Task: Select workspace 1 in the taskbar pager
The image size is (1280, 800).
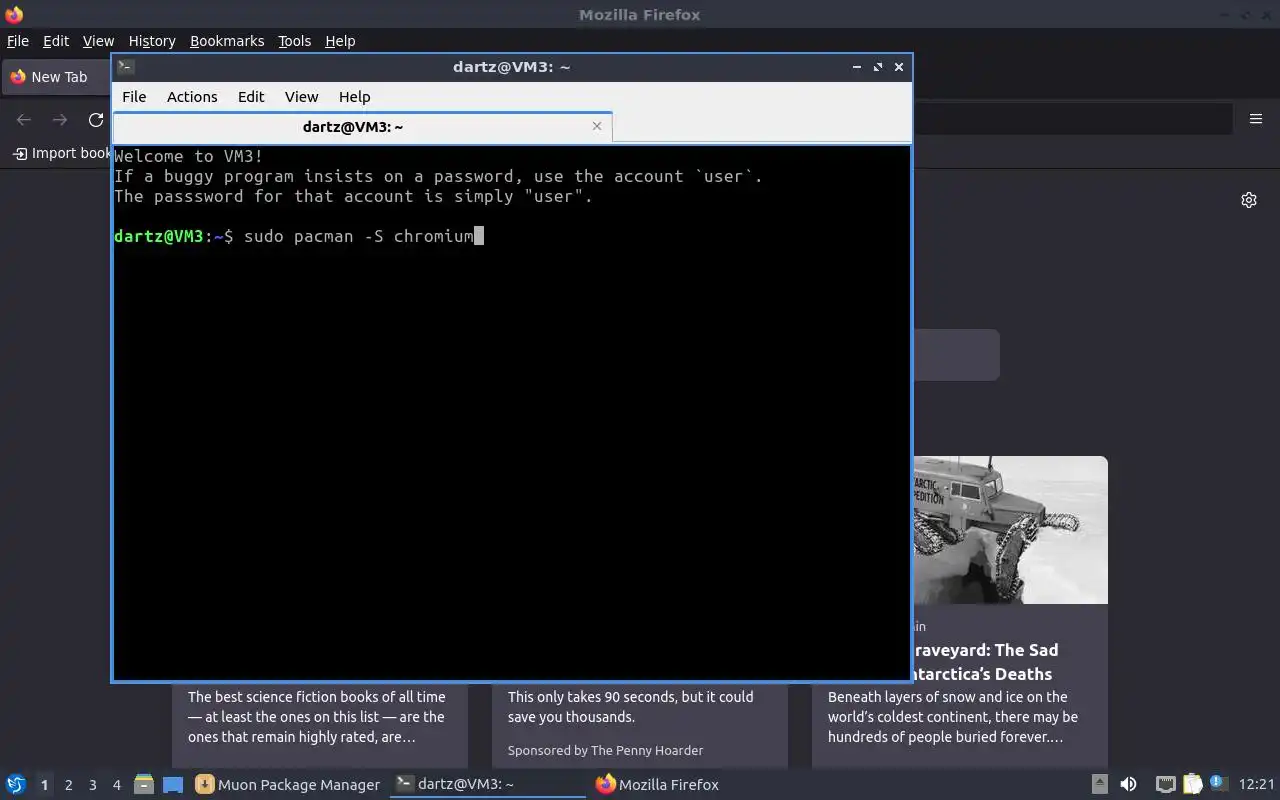Action: click(x=44, y=785)
